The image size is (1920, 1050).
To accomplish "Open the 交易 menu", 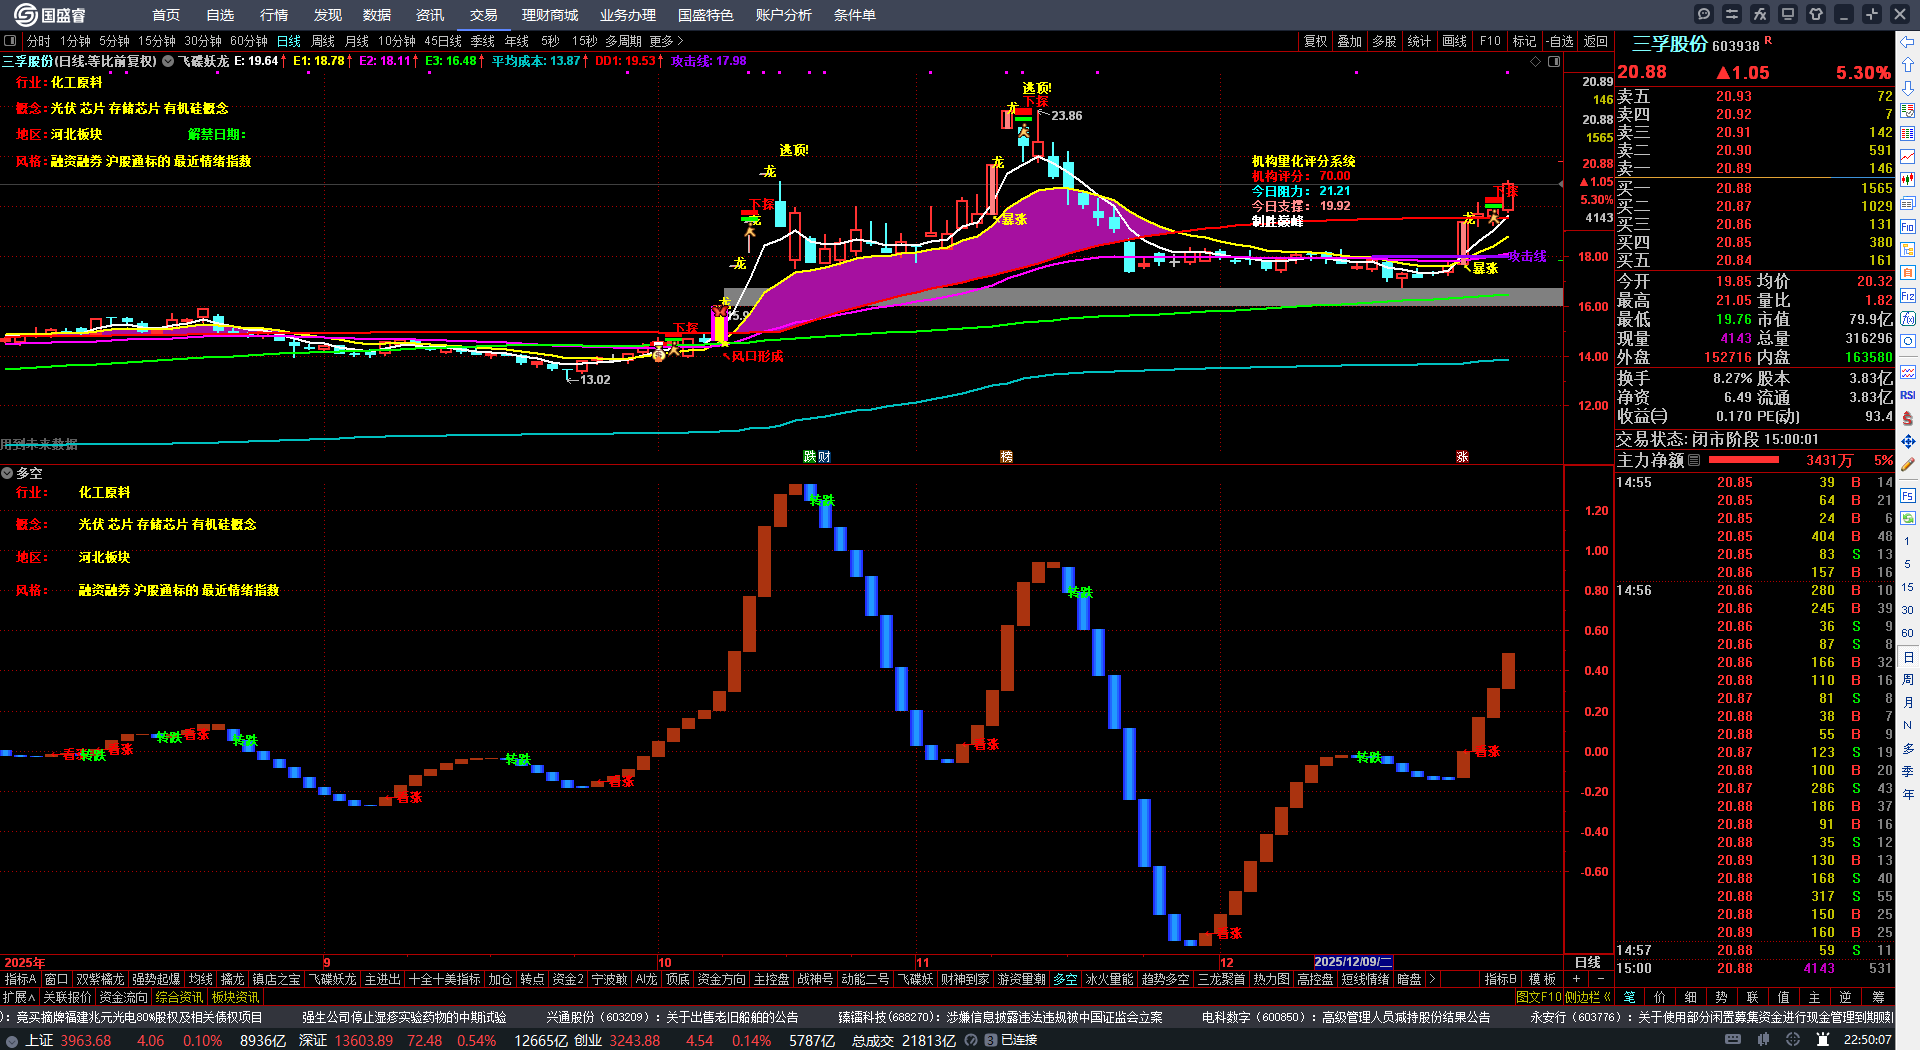I will coord(484,15).
